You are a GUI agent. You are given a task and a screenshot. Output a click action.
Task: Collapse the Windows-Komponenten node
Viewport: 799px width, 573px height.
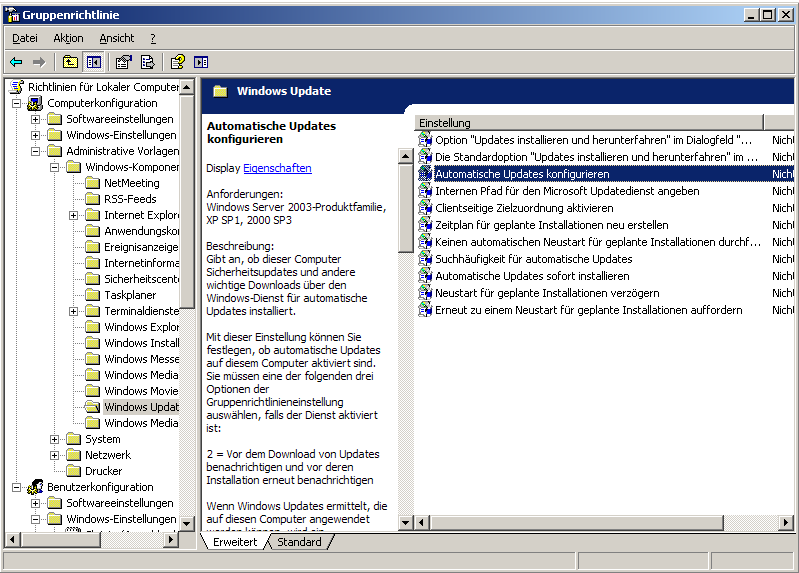point(54,167)
